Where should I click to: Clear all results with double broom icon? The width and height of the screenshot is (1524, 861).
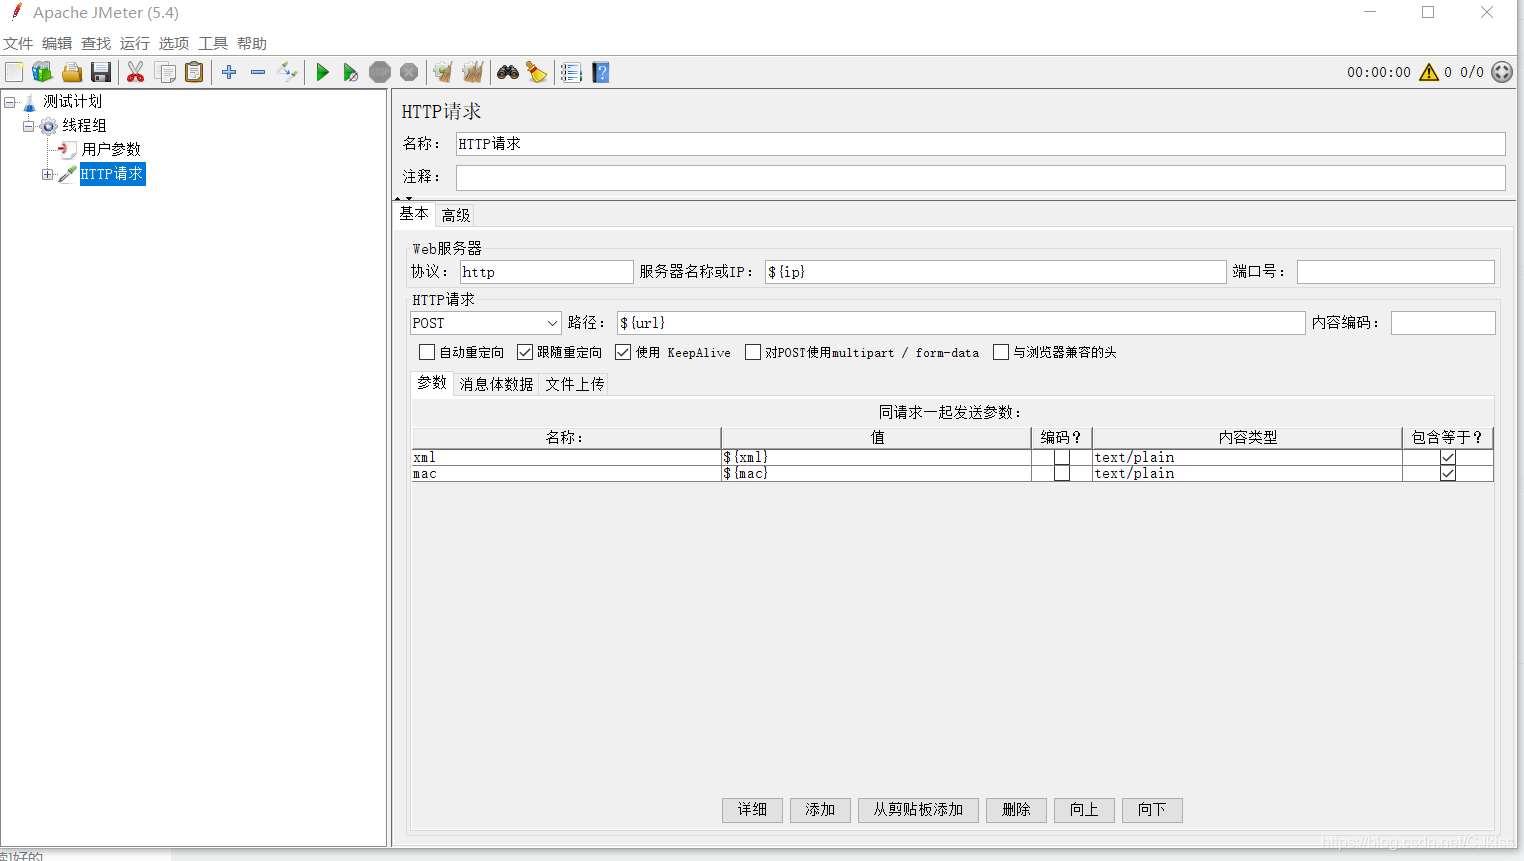[473, 72]
